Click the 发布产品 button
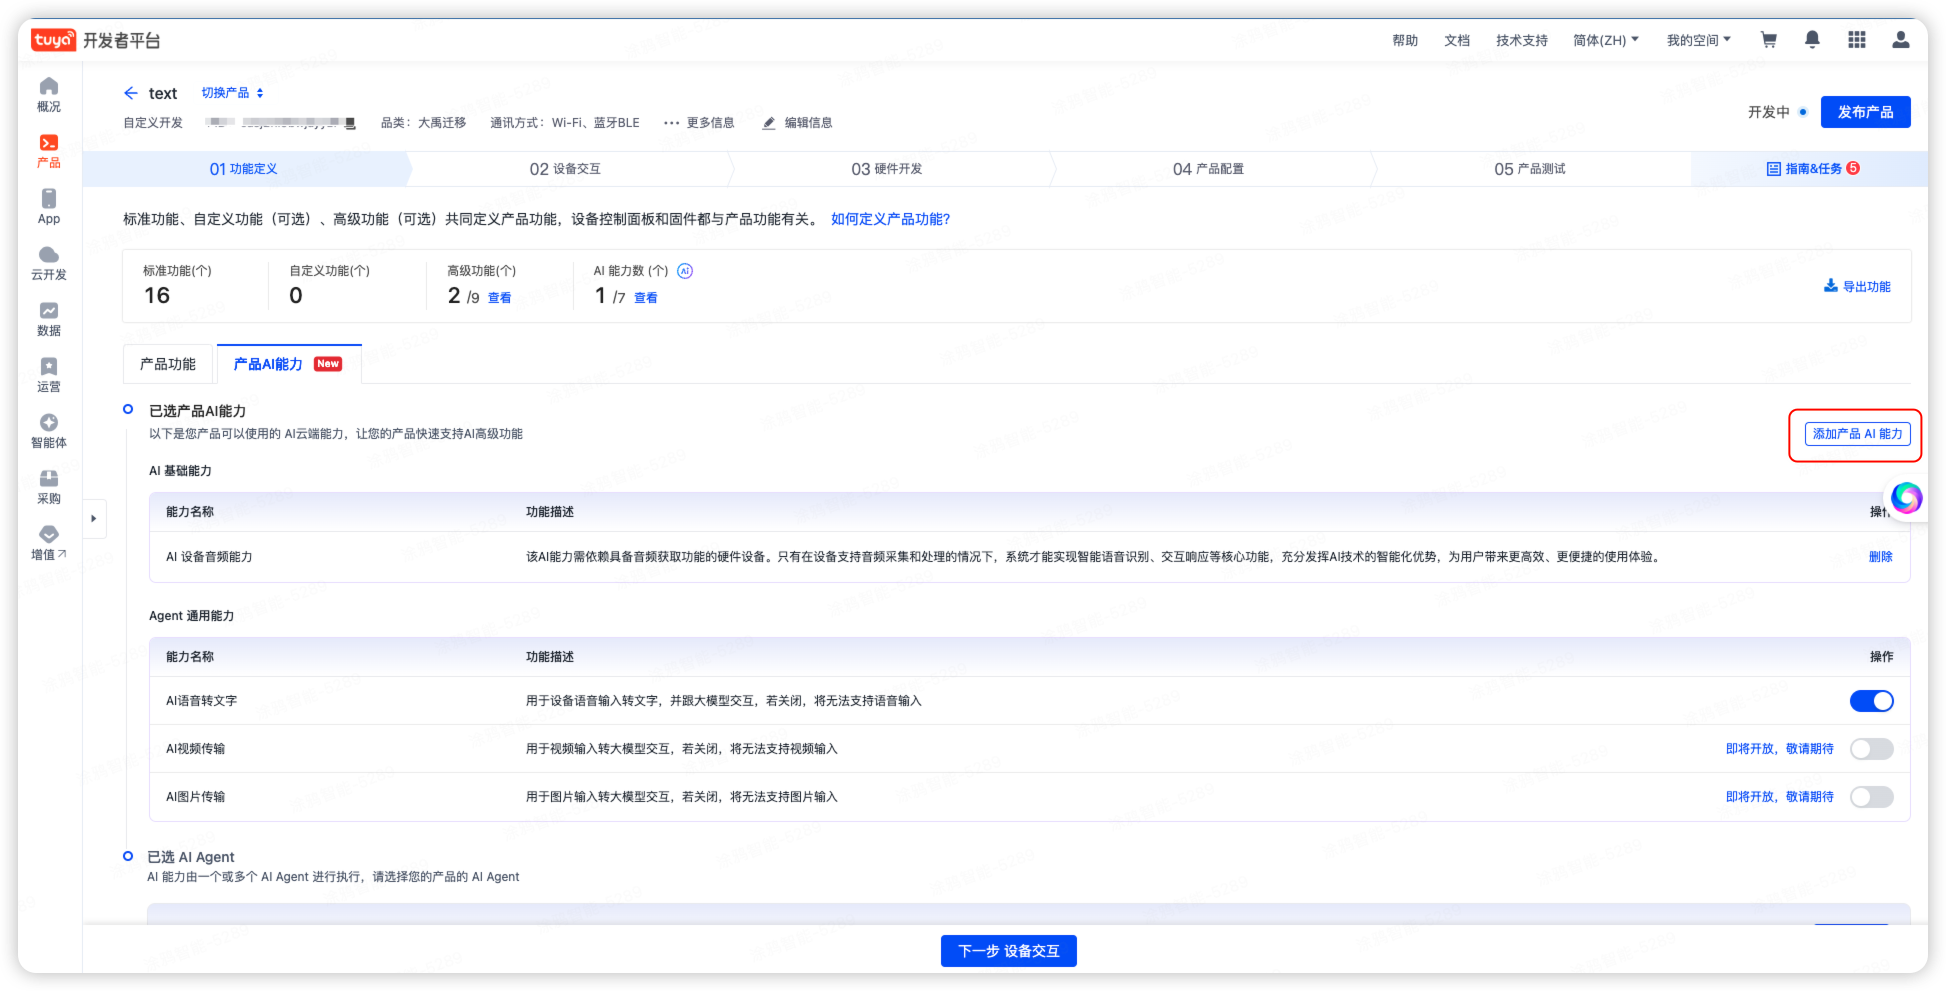 point(1865,112)
